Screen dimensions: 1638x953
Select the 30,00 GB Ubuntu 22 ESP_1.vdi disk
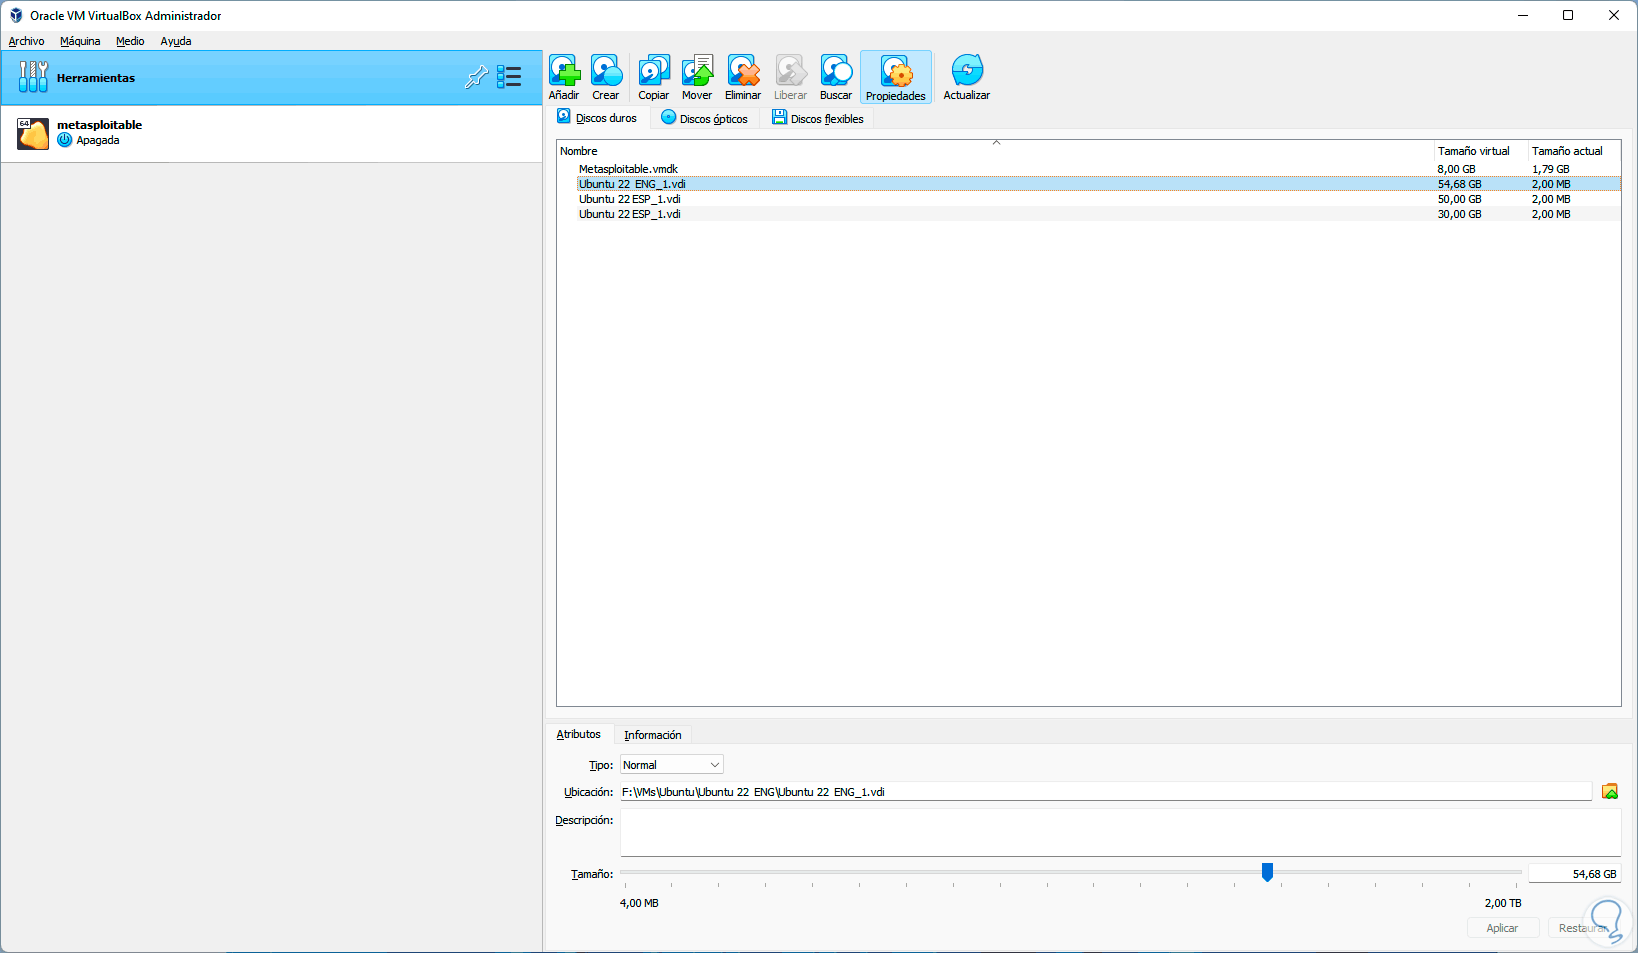click(x=1098, y=214)
